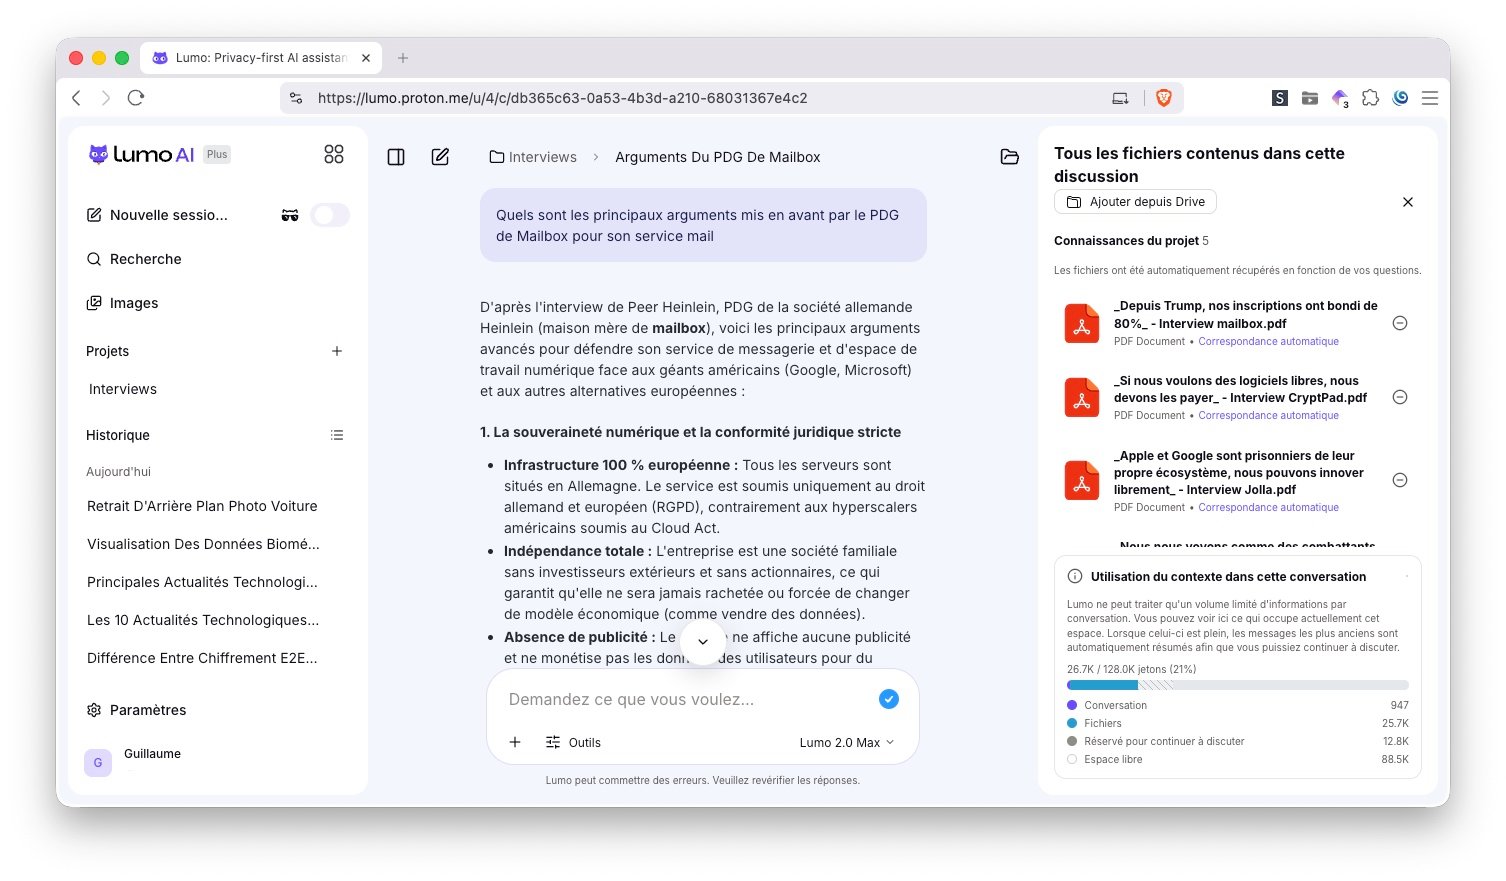Screen dimensions: 1506x881
Task: Click the context usage progress bar
Action: point(1238,685)
